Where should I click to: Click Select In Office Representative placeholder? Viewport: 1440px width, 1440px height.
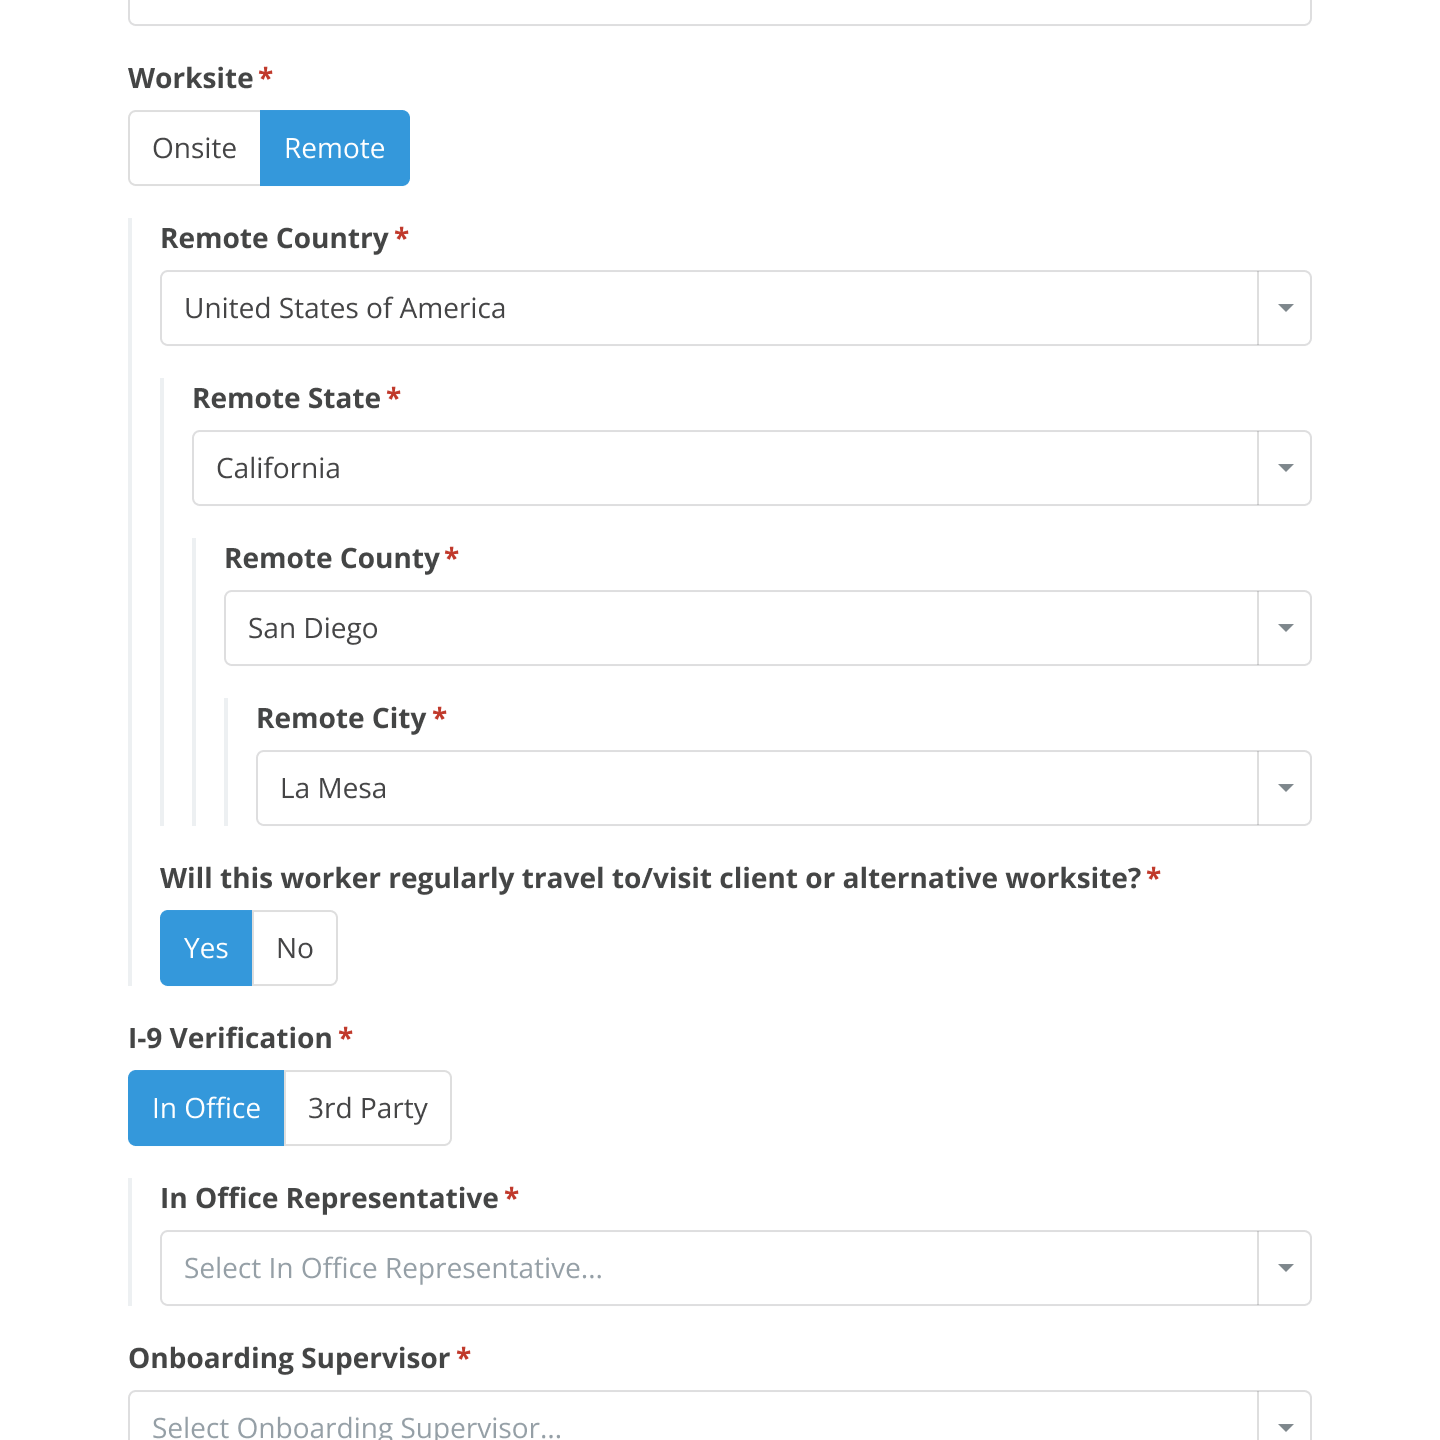[393, 1268]
